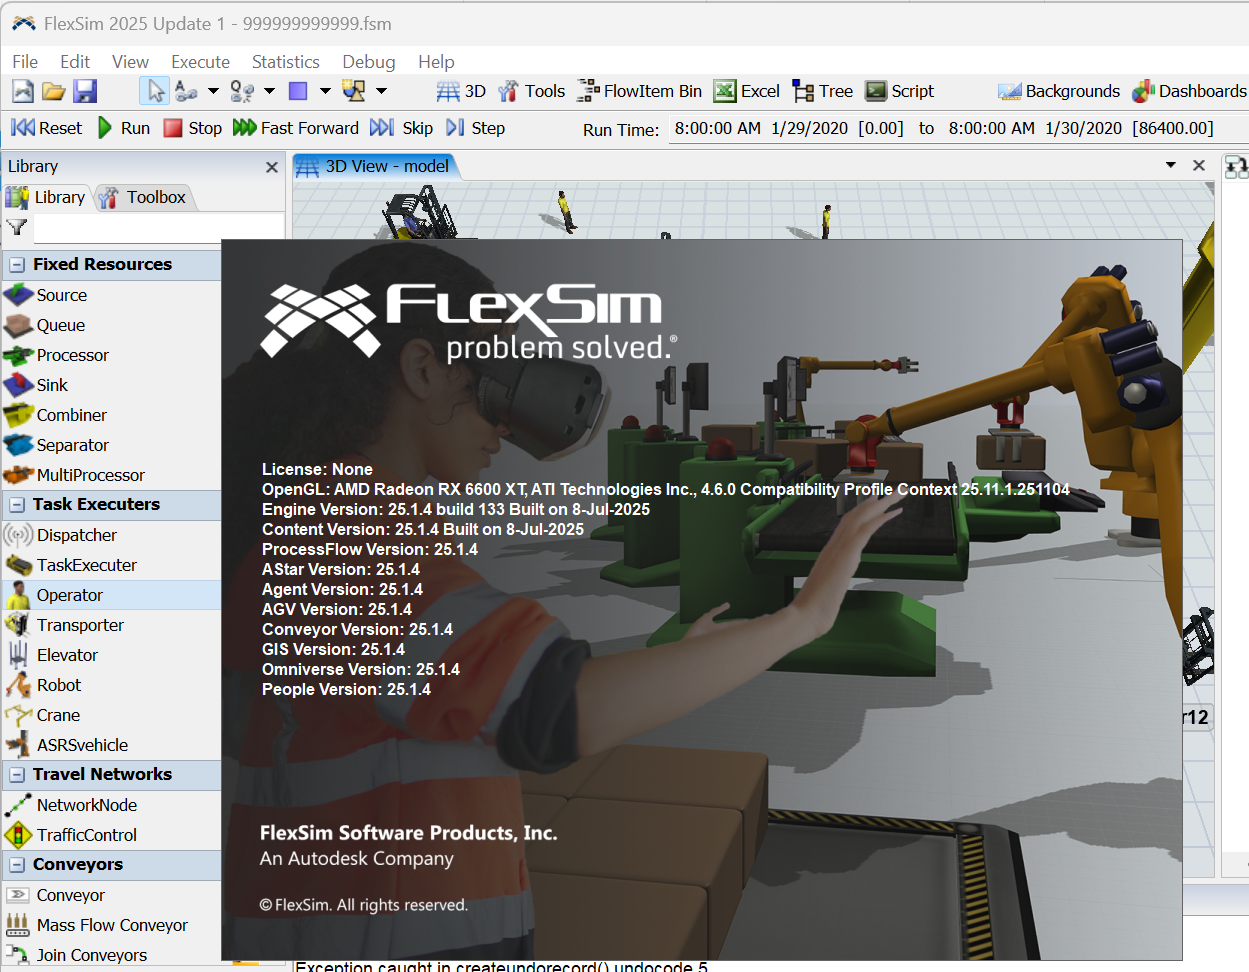Screen dimensions: 1249x972
Task: Select Operator in the library
Action: point(110,595)
